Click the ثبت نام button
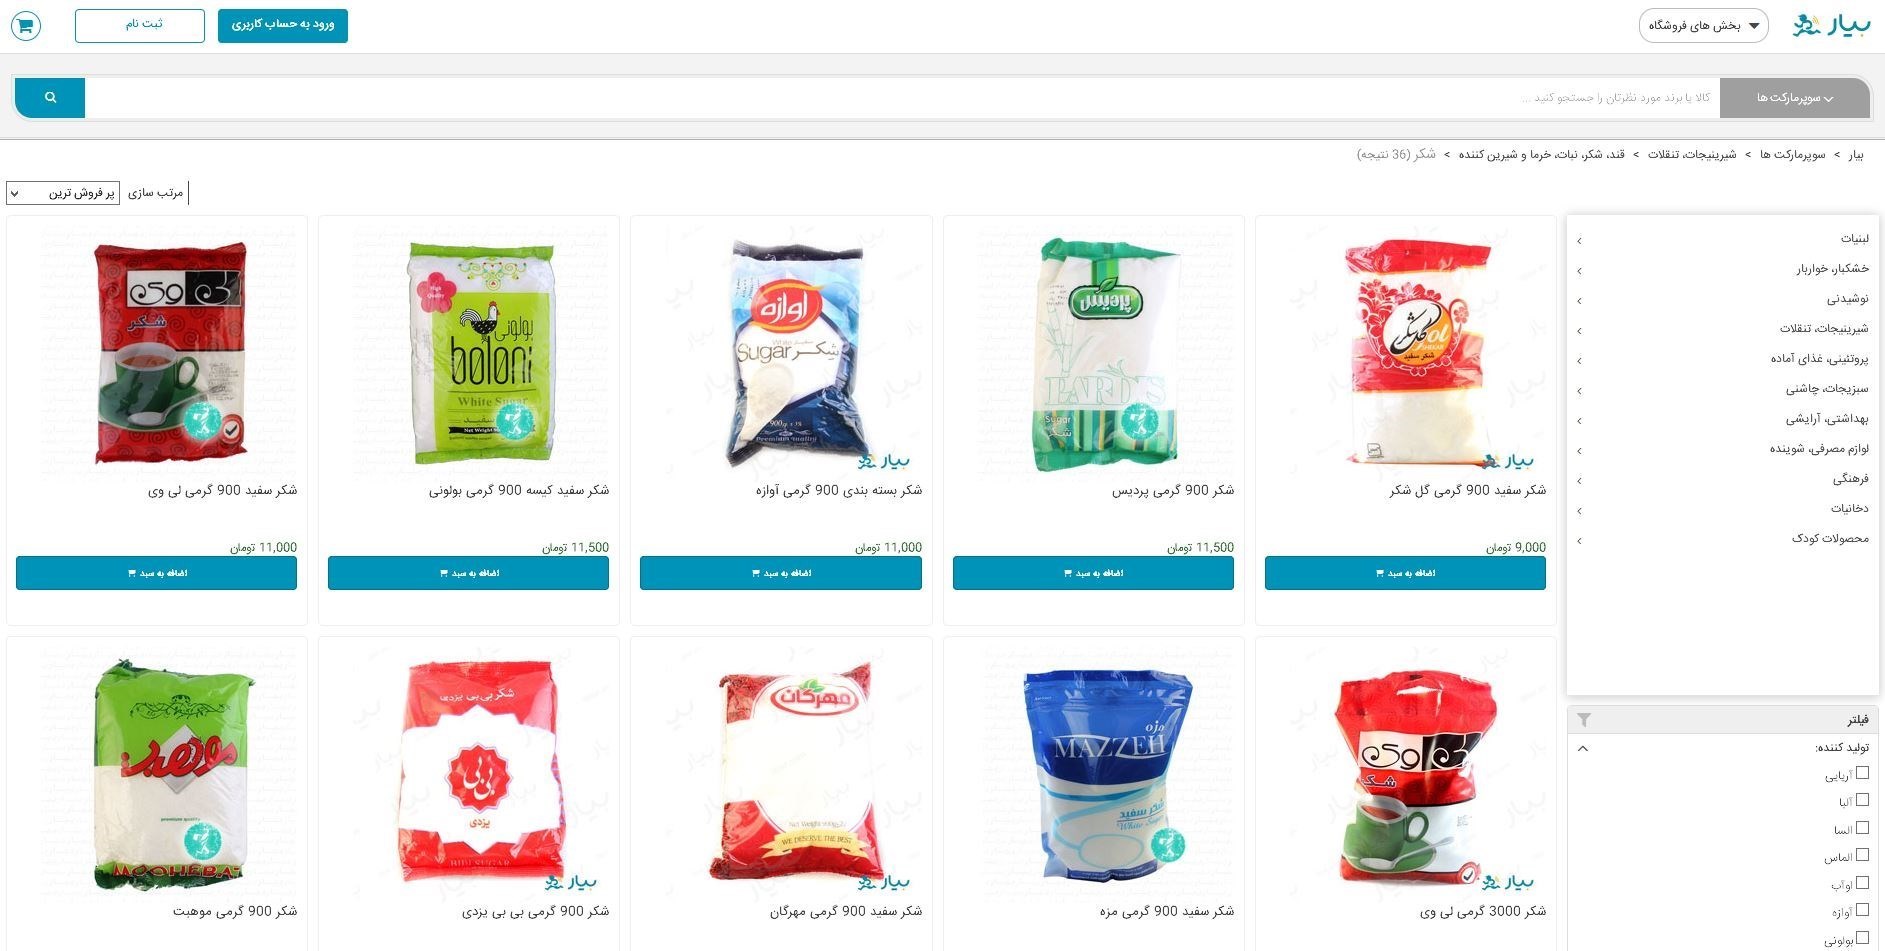Viewport: 1885px width, 951px height. [x=140, y=25]
